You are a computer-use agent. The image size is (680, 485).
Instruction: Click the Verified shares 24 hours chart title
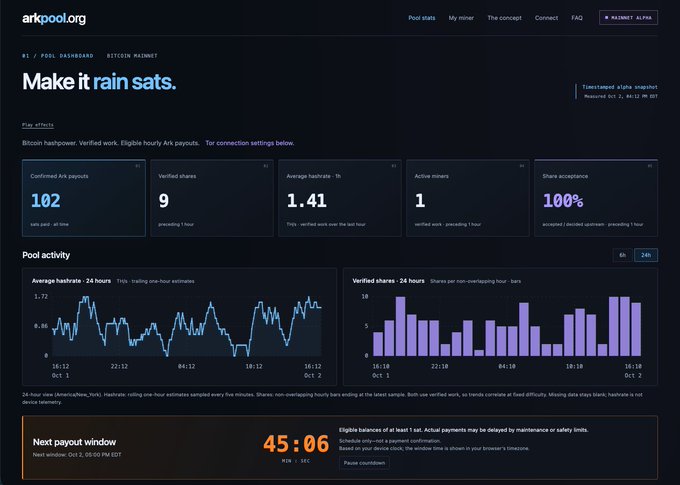click(389, 281)
